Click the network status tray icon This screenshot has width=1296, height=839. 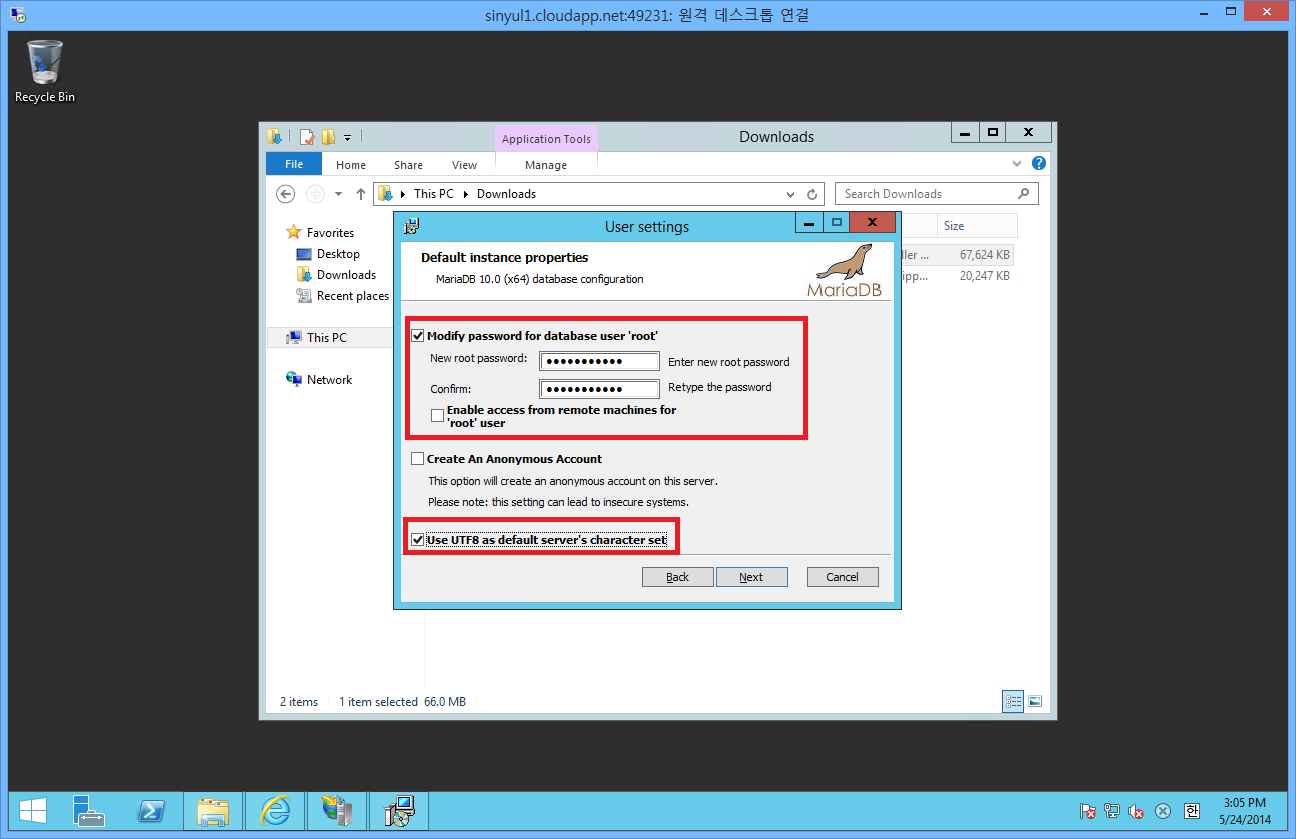(1112, 811)
